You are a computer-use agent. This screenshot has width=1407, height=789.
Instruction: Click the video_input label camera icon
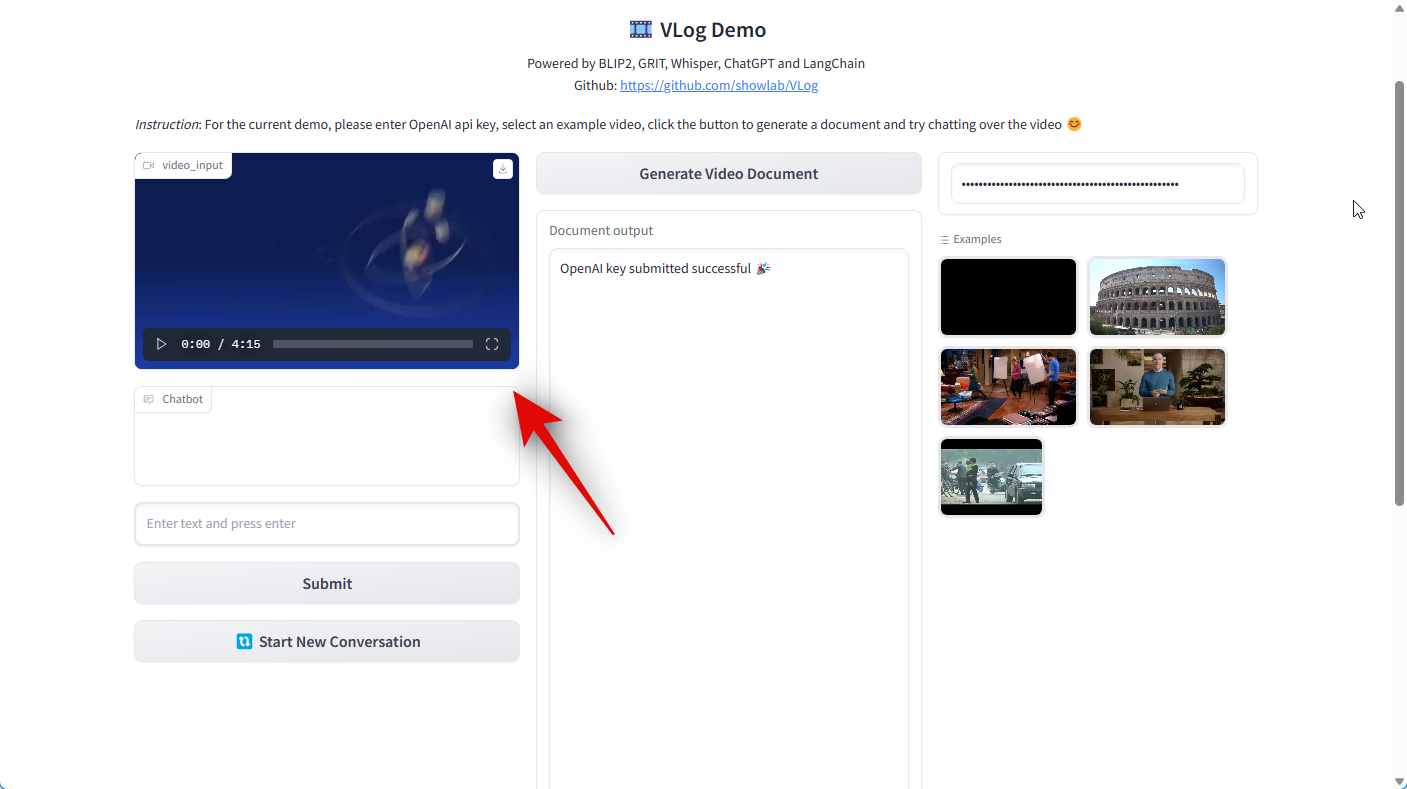pos(148,166)
